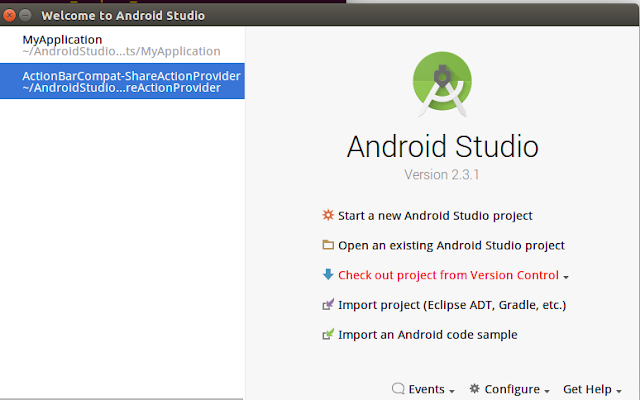Click the blue download arrow Version Control icon
Screen dimensions: 640x400
[328, 274]
